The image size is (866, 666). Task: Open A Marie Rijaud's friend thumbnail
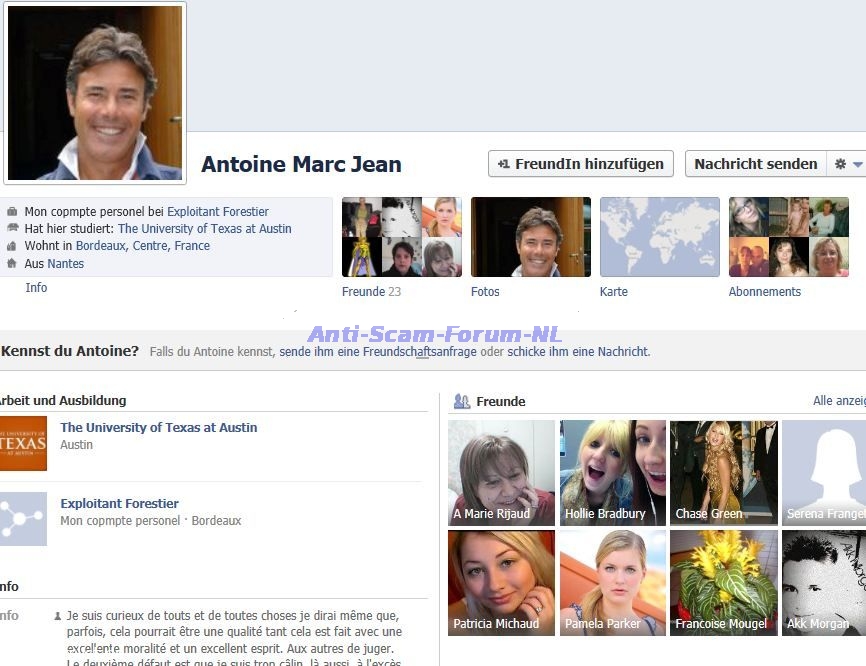click(501, 472)
